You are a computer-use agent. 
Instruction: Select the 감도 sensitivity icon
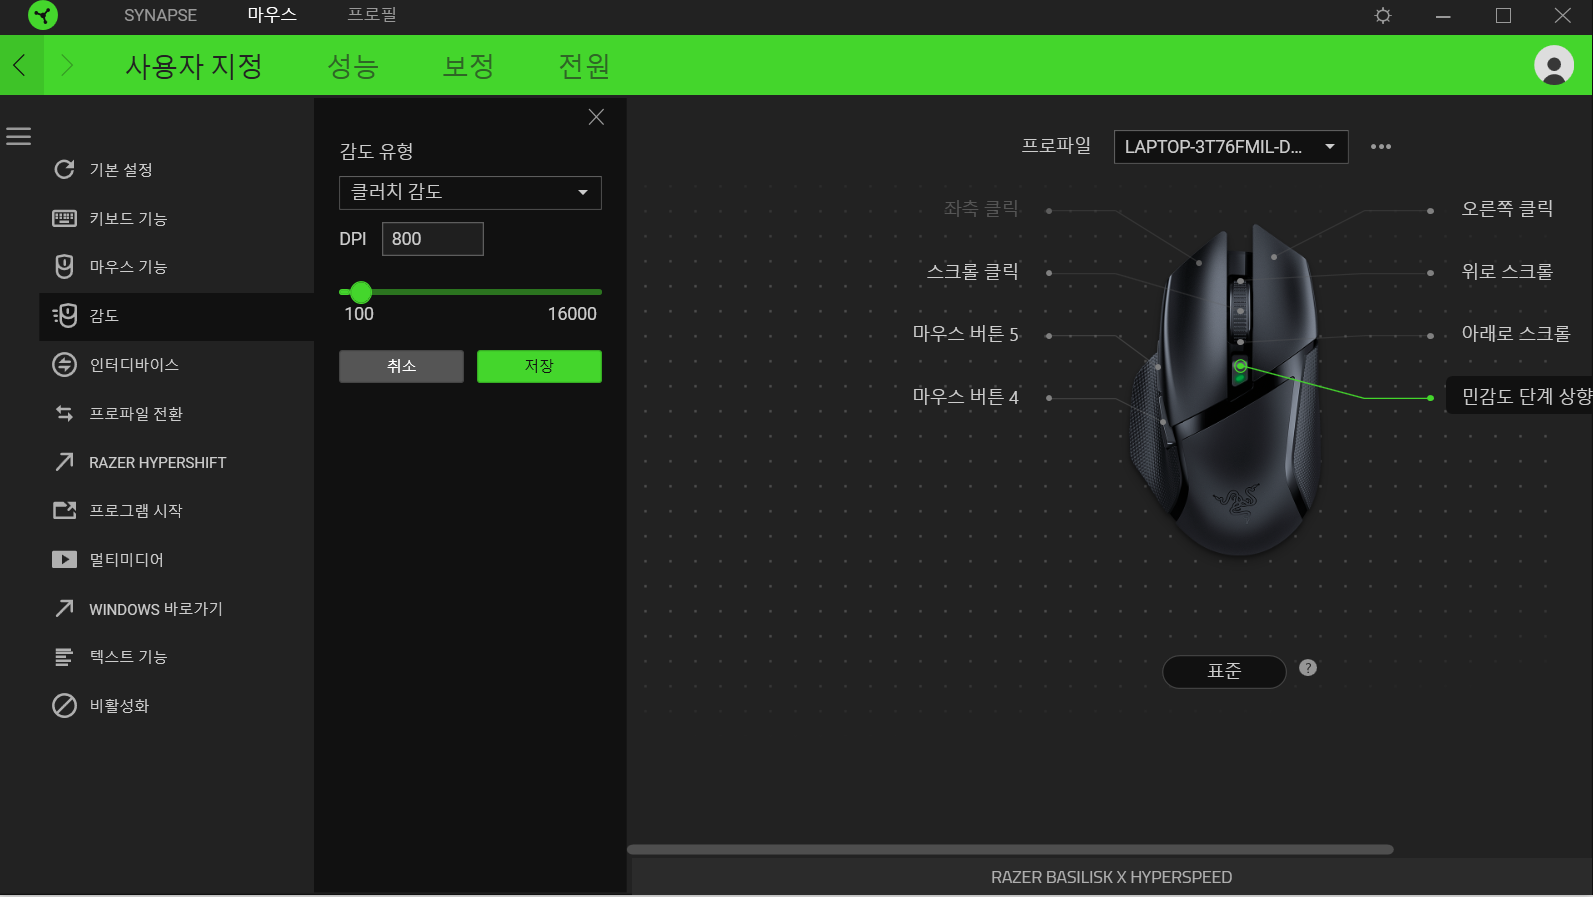(64, 316)
